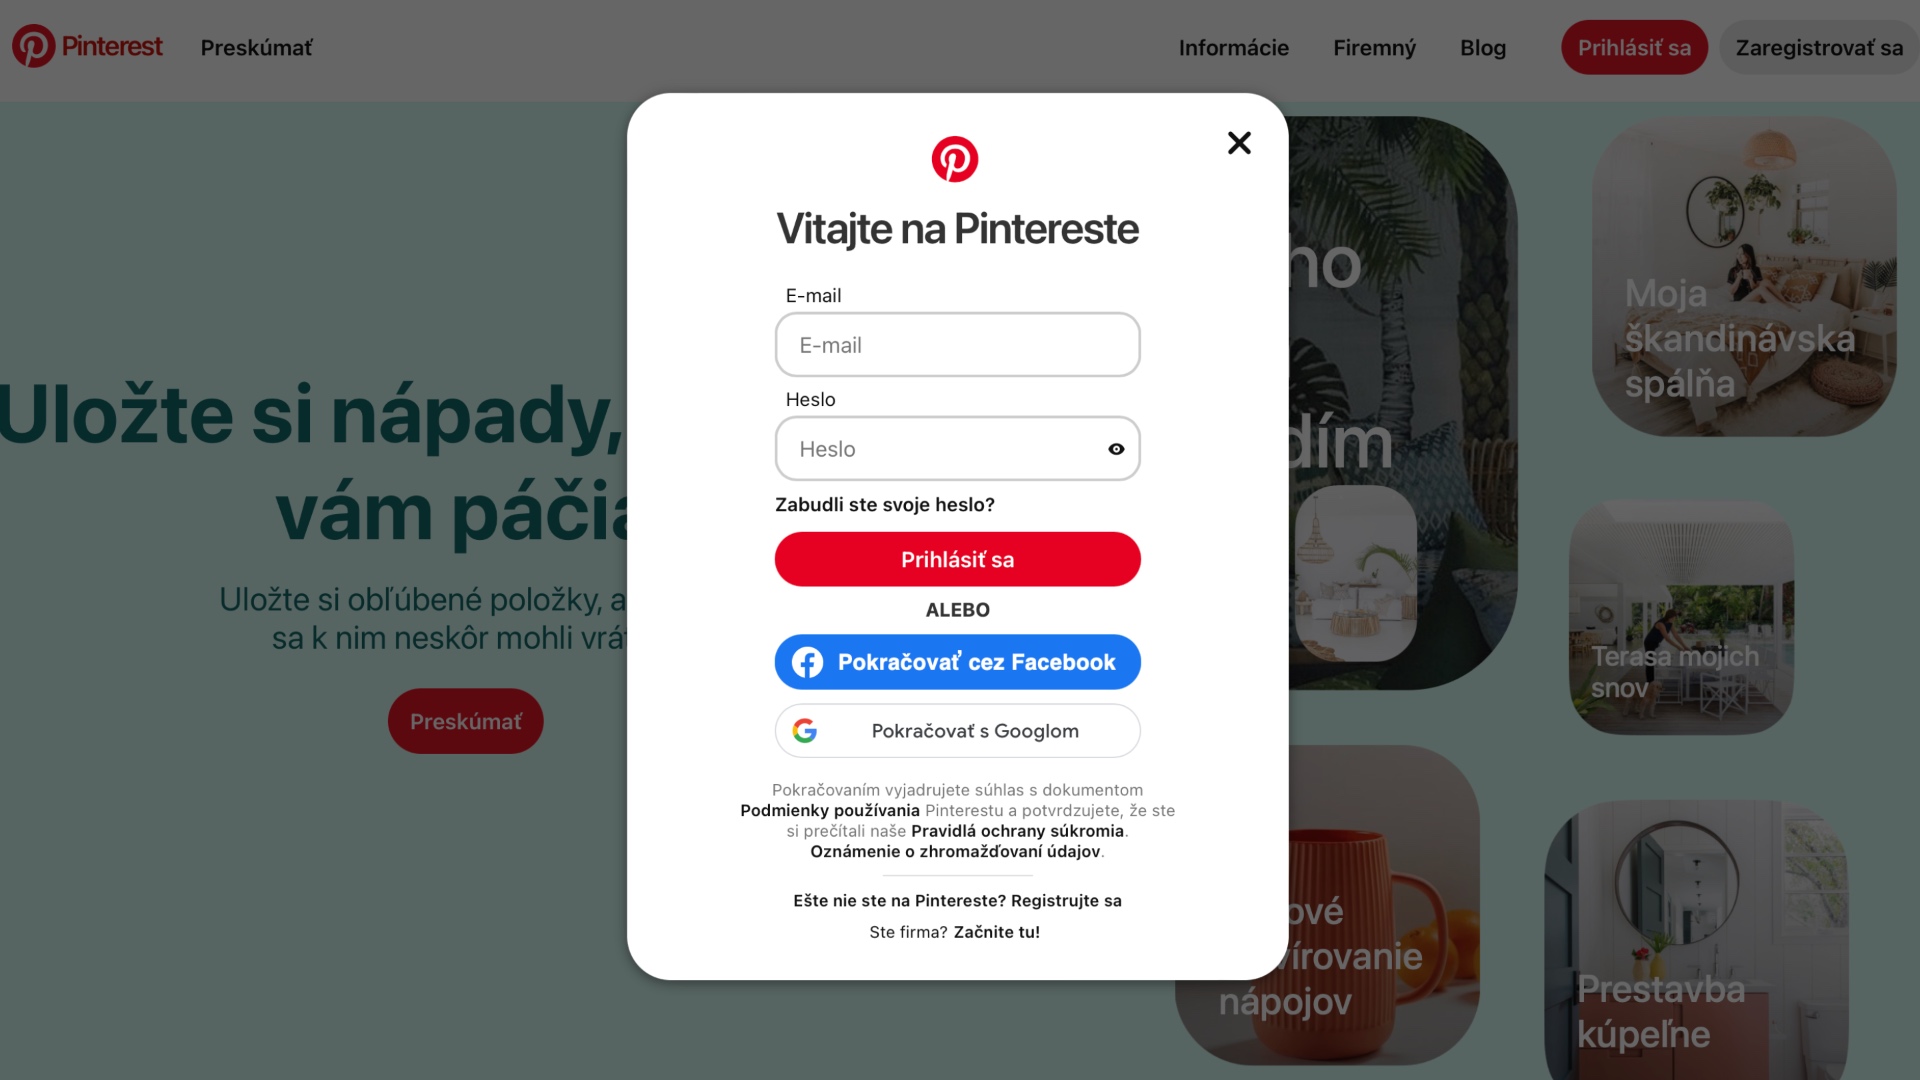This screenshot has height=1080, width=1920.
Task: Click Zabudli ste svoje heslo? link
Action: [x=885, y=504]
